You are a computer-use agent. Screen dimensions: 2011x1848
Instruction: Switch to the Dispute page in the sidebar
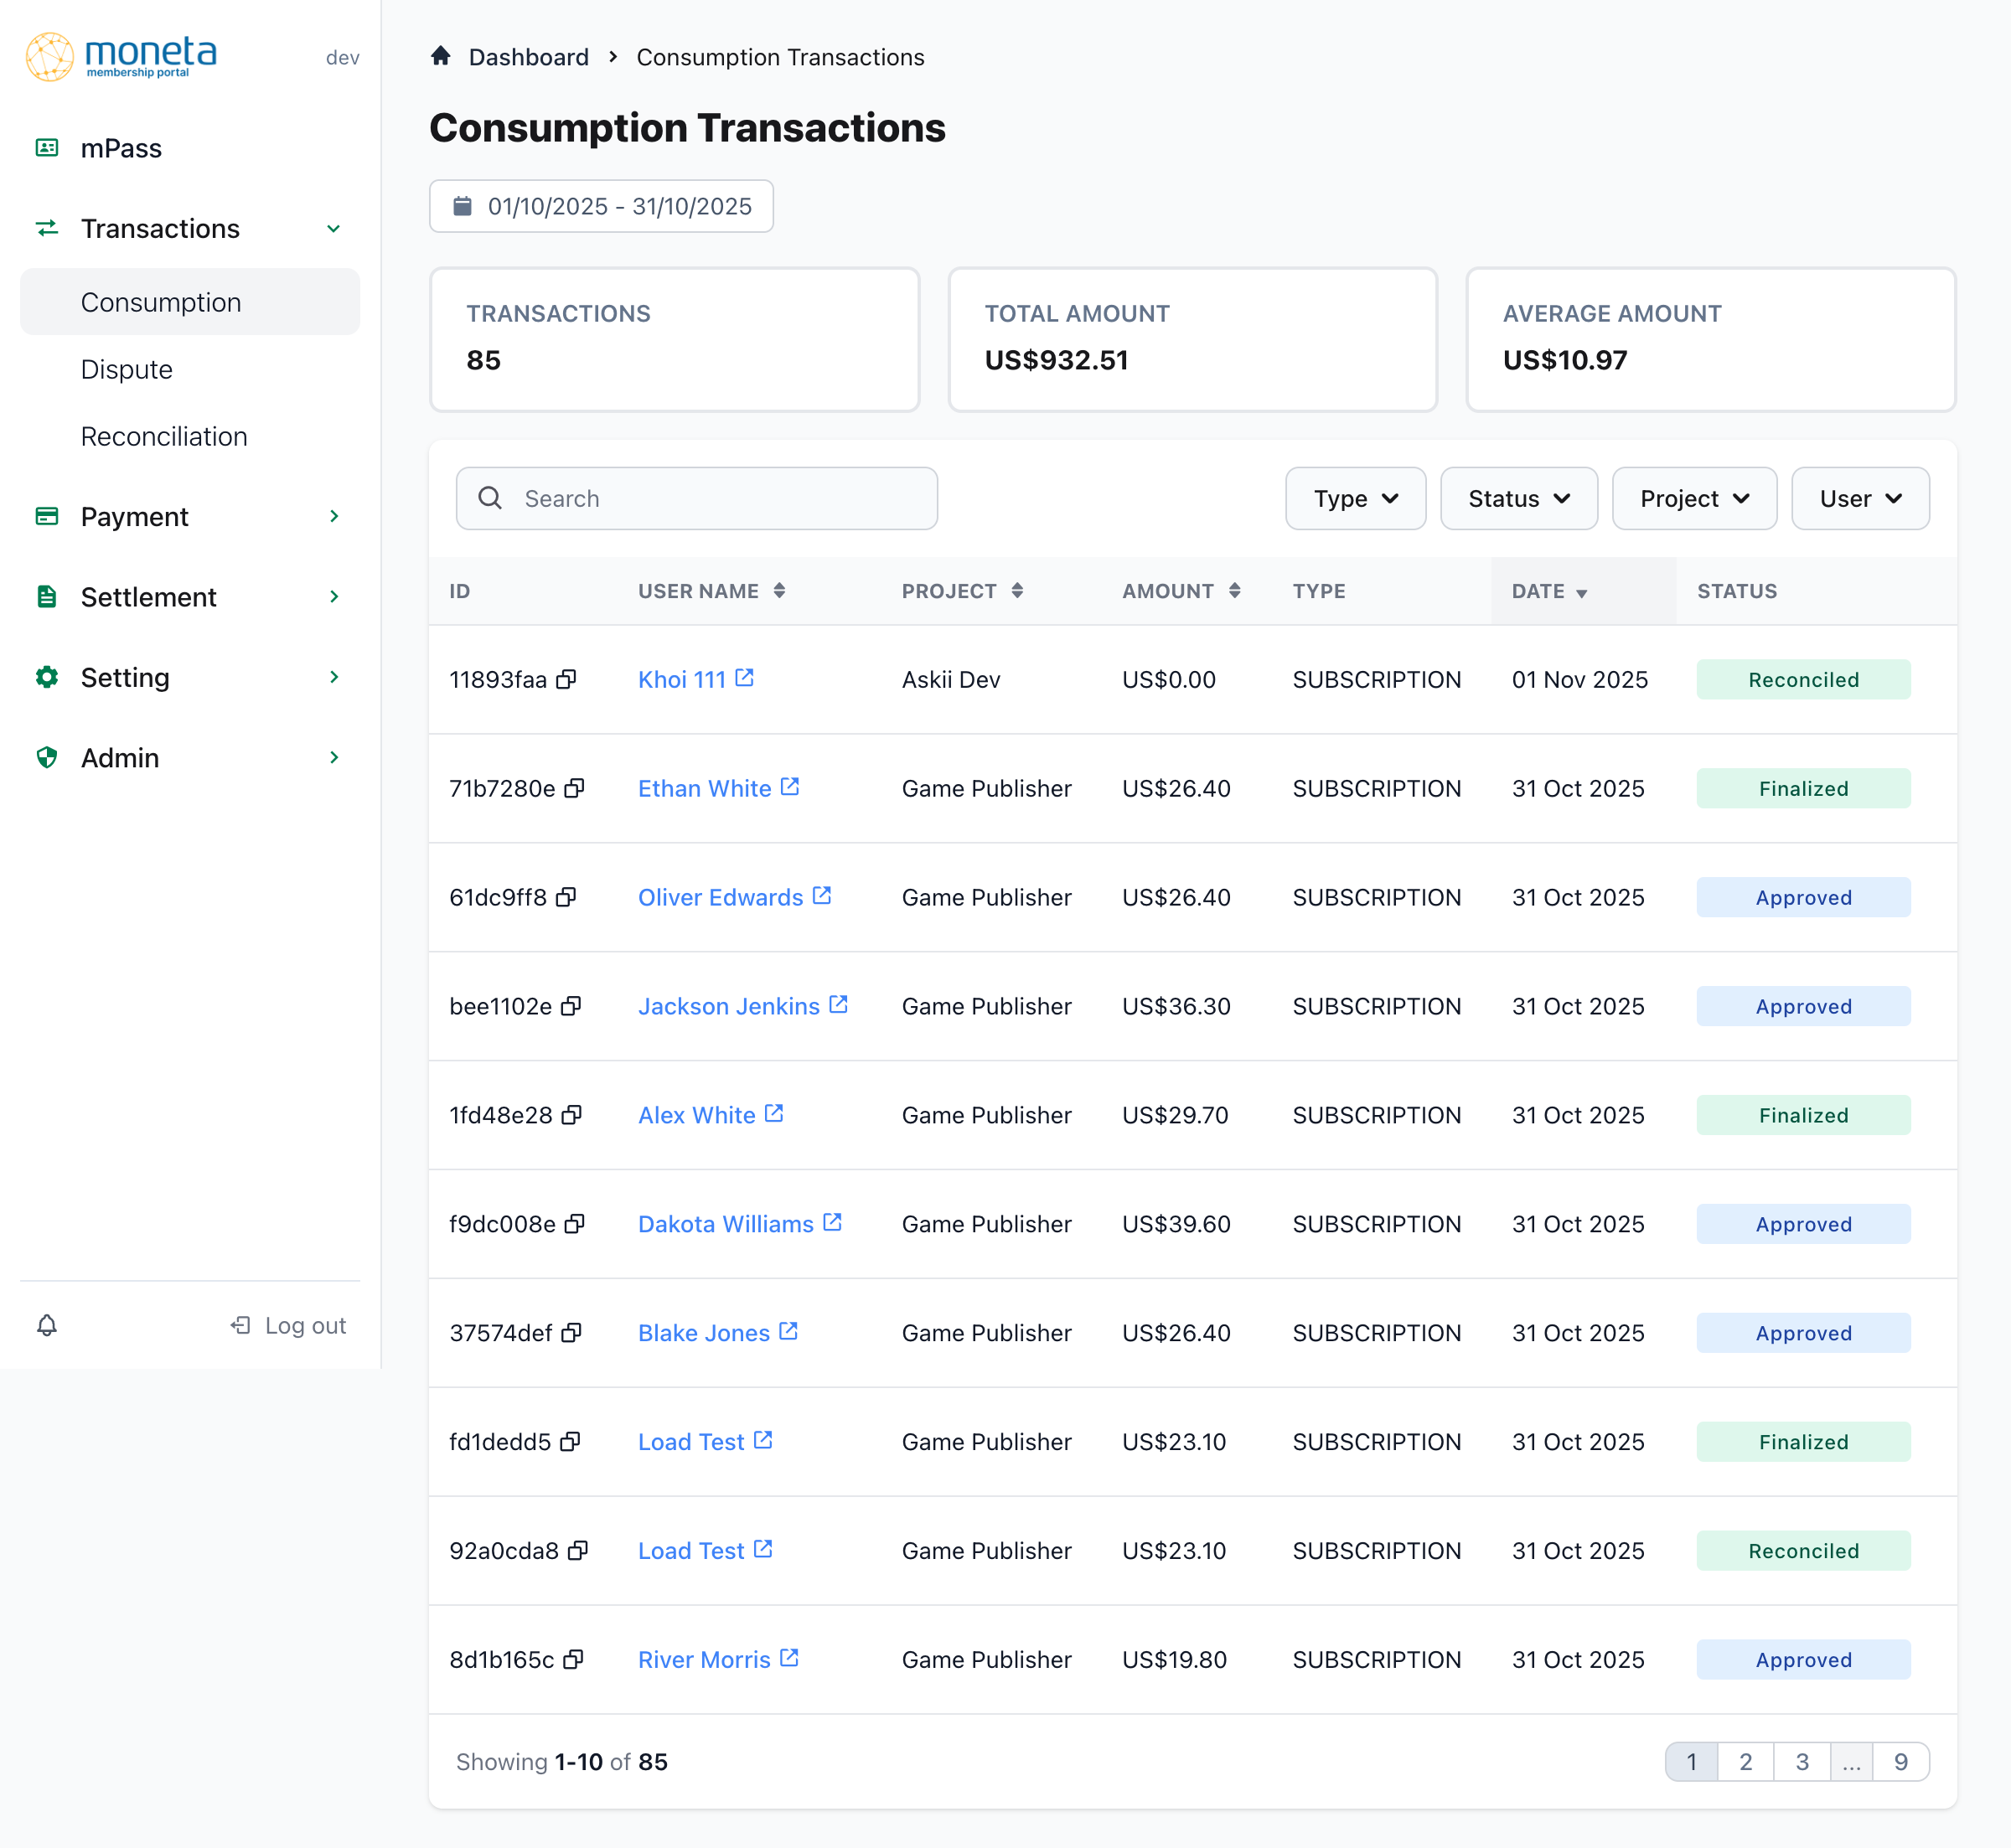pos(127,369)
